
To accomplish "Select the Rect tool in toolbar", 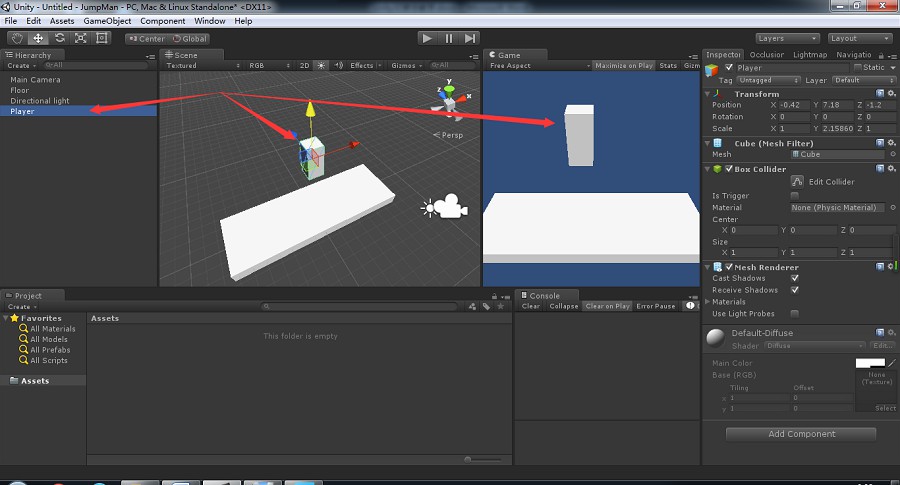I will click(x=102, y=38).
